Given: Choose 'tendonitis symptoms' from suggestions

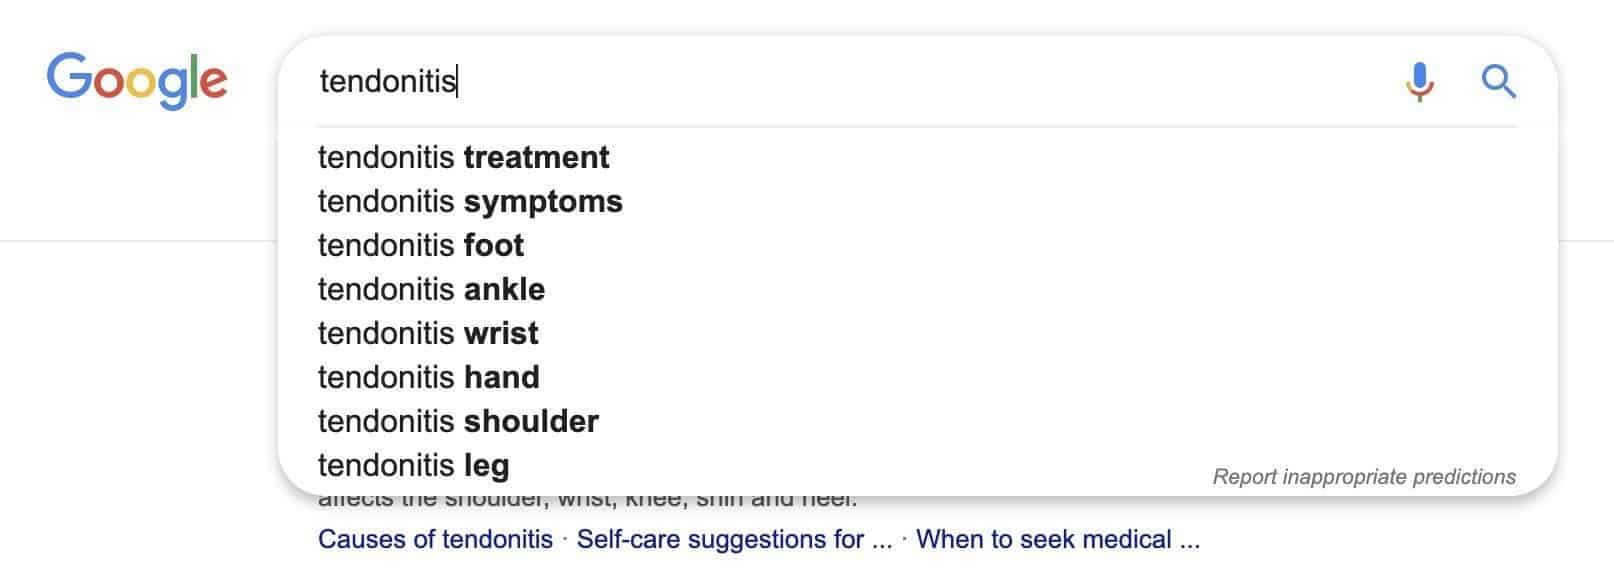Looking at the screenshot, I should pyautogui.click(x=469, y=201).
